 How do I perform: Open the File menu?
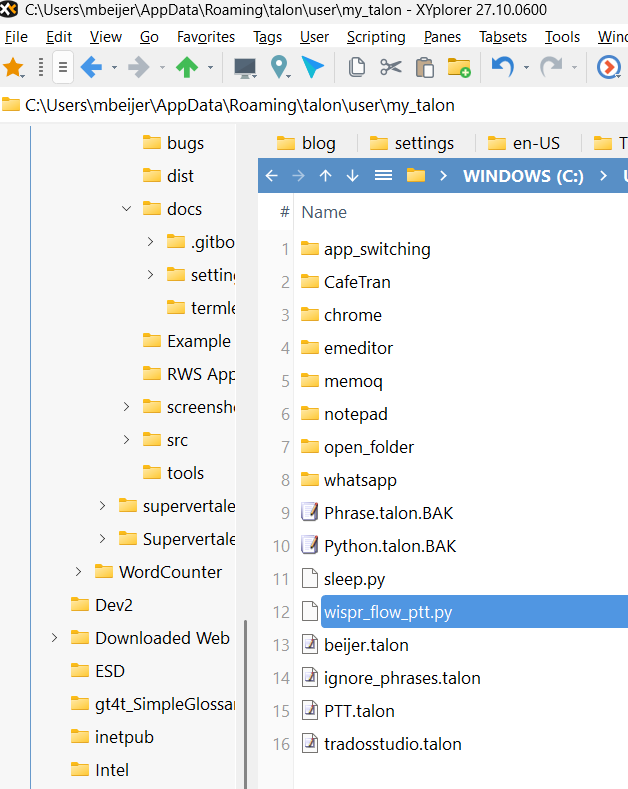[x=16, y=37]
